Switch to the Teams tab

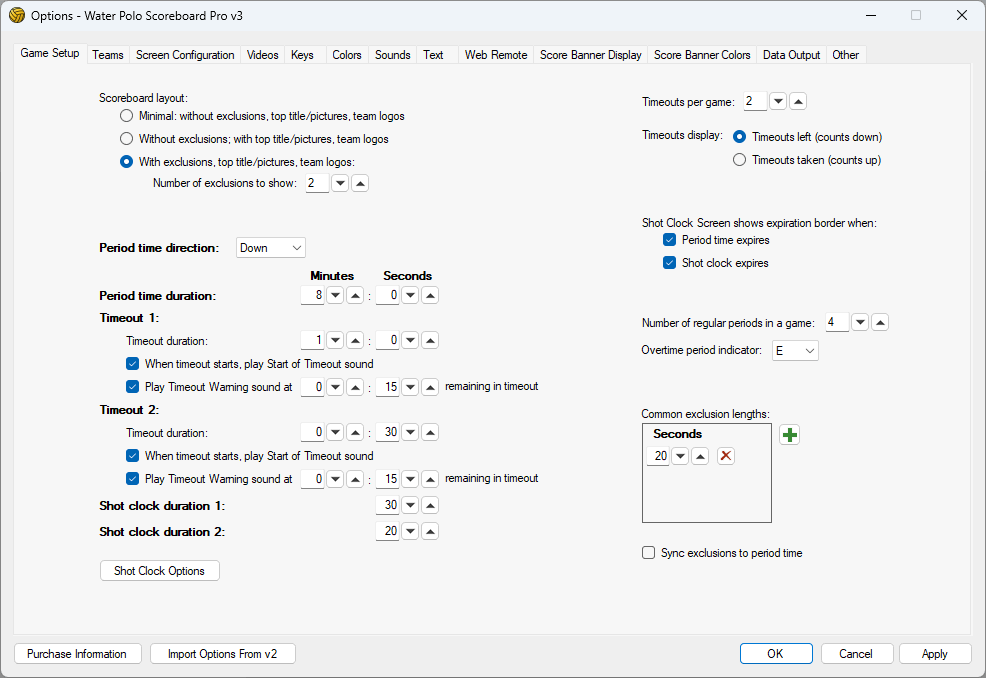[x=108, y=55]
